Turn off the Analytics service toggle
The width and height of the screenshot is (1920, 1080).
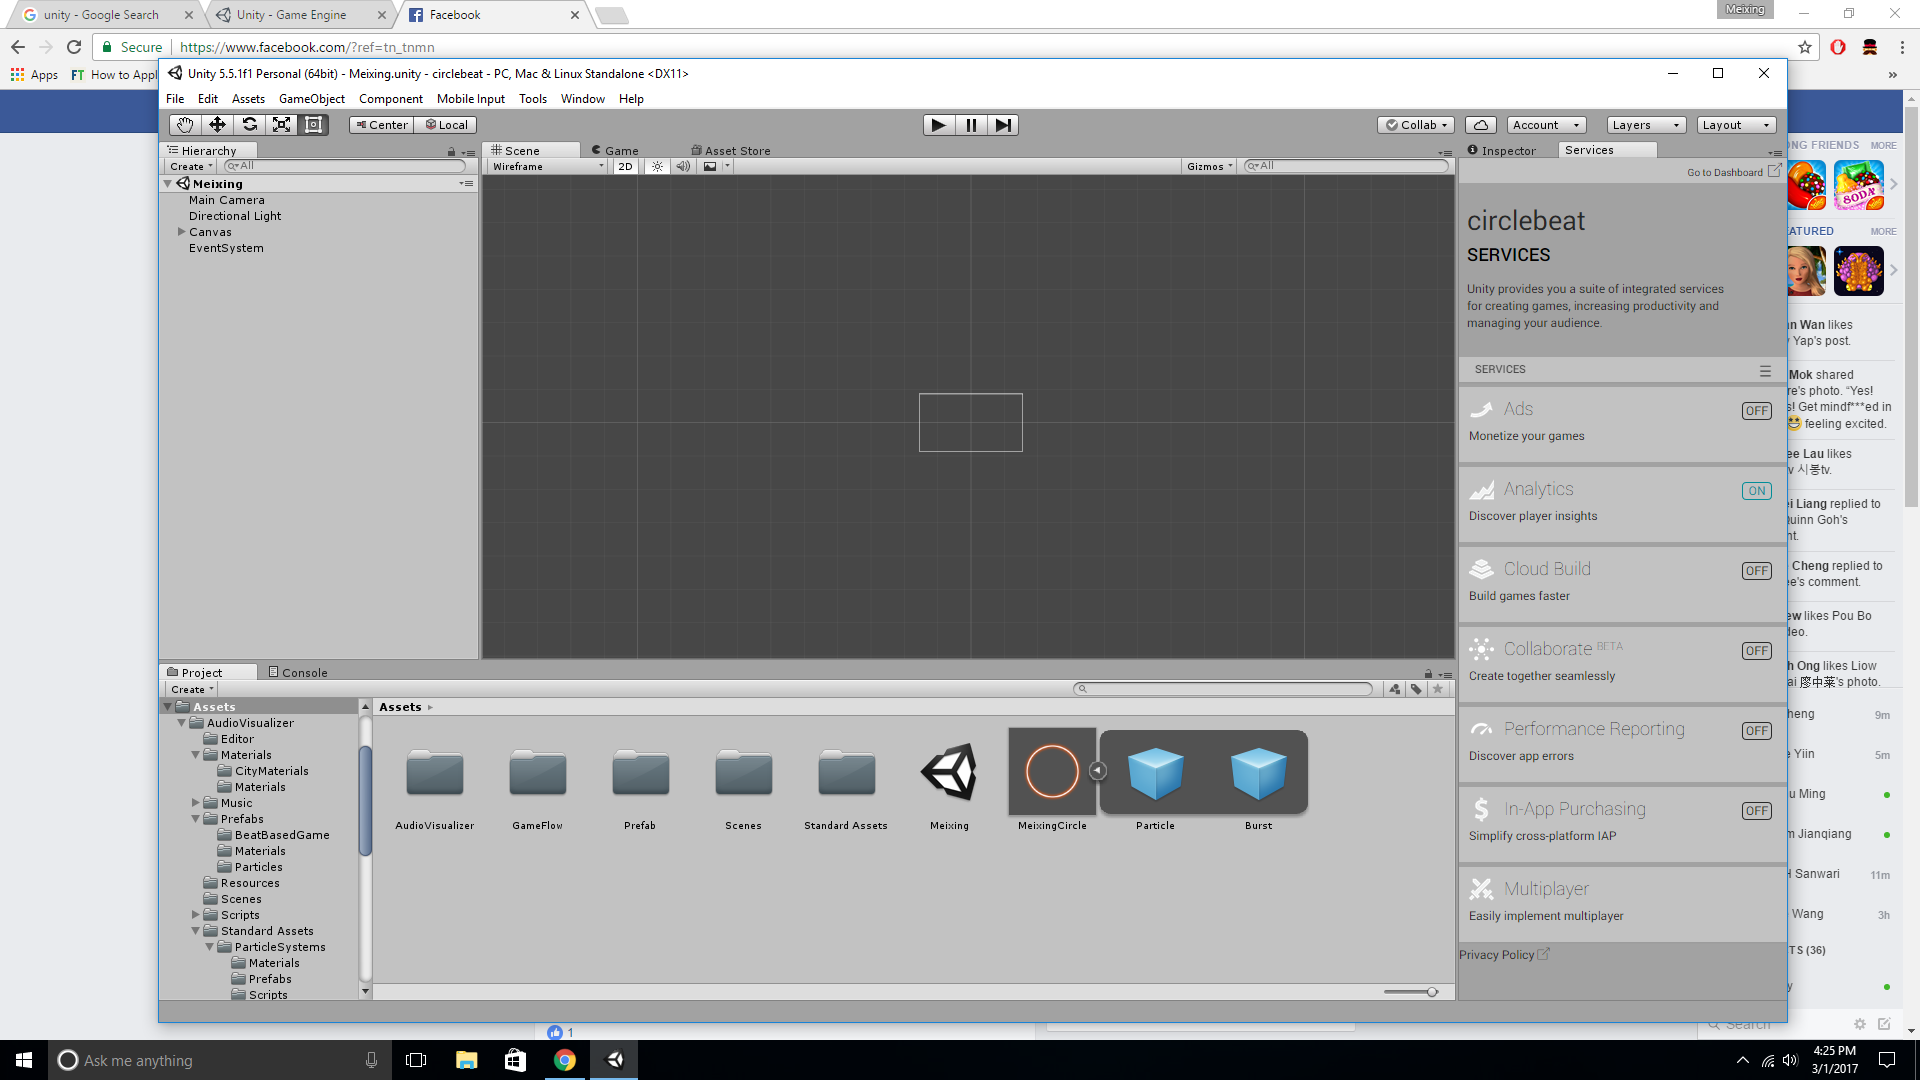click(1756, 491)
